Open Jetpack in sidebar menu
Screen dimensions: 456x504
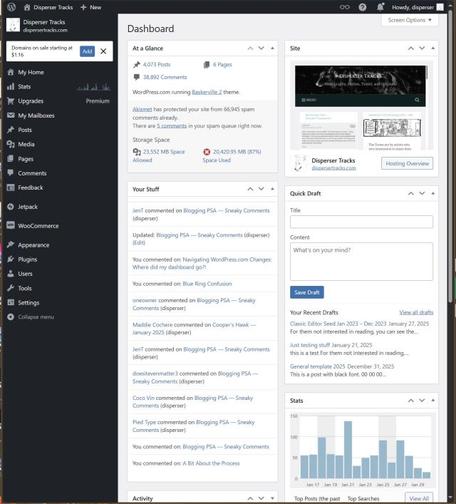click(x=28, y=207)
